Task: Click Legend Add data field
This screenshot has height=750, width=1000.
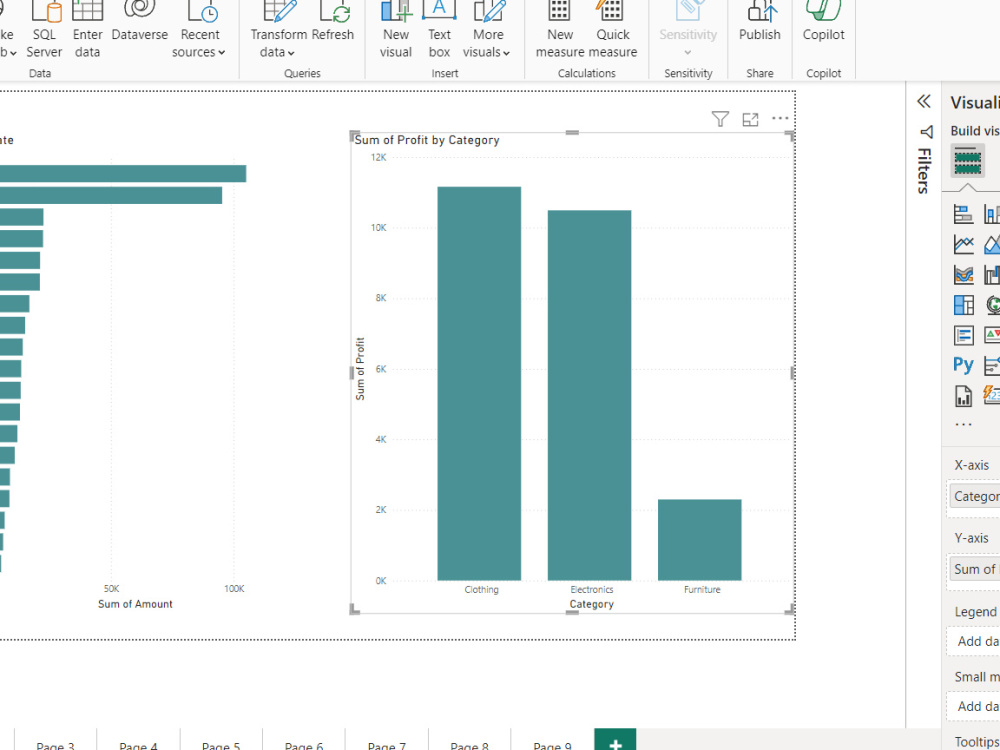Action: (x=974, y=642)
